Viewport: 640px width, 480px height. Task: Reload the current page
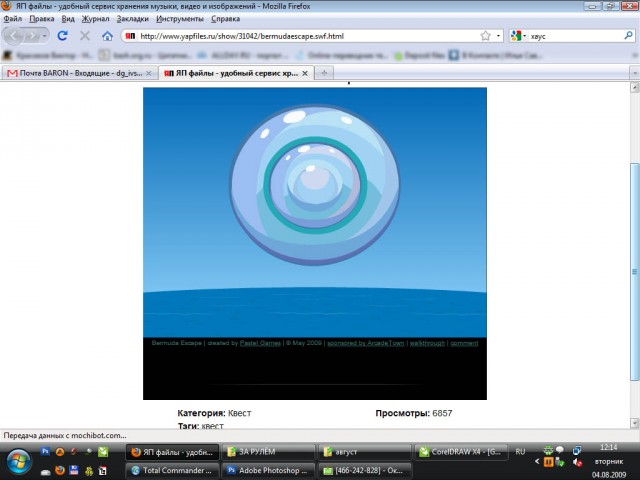pyautogui.click(x=62, y=36)
